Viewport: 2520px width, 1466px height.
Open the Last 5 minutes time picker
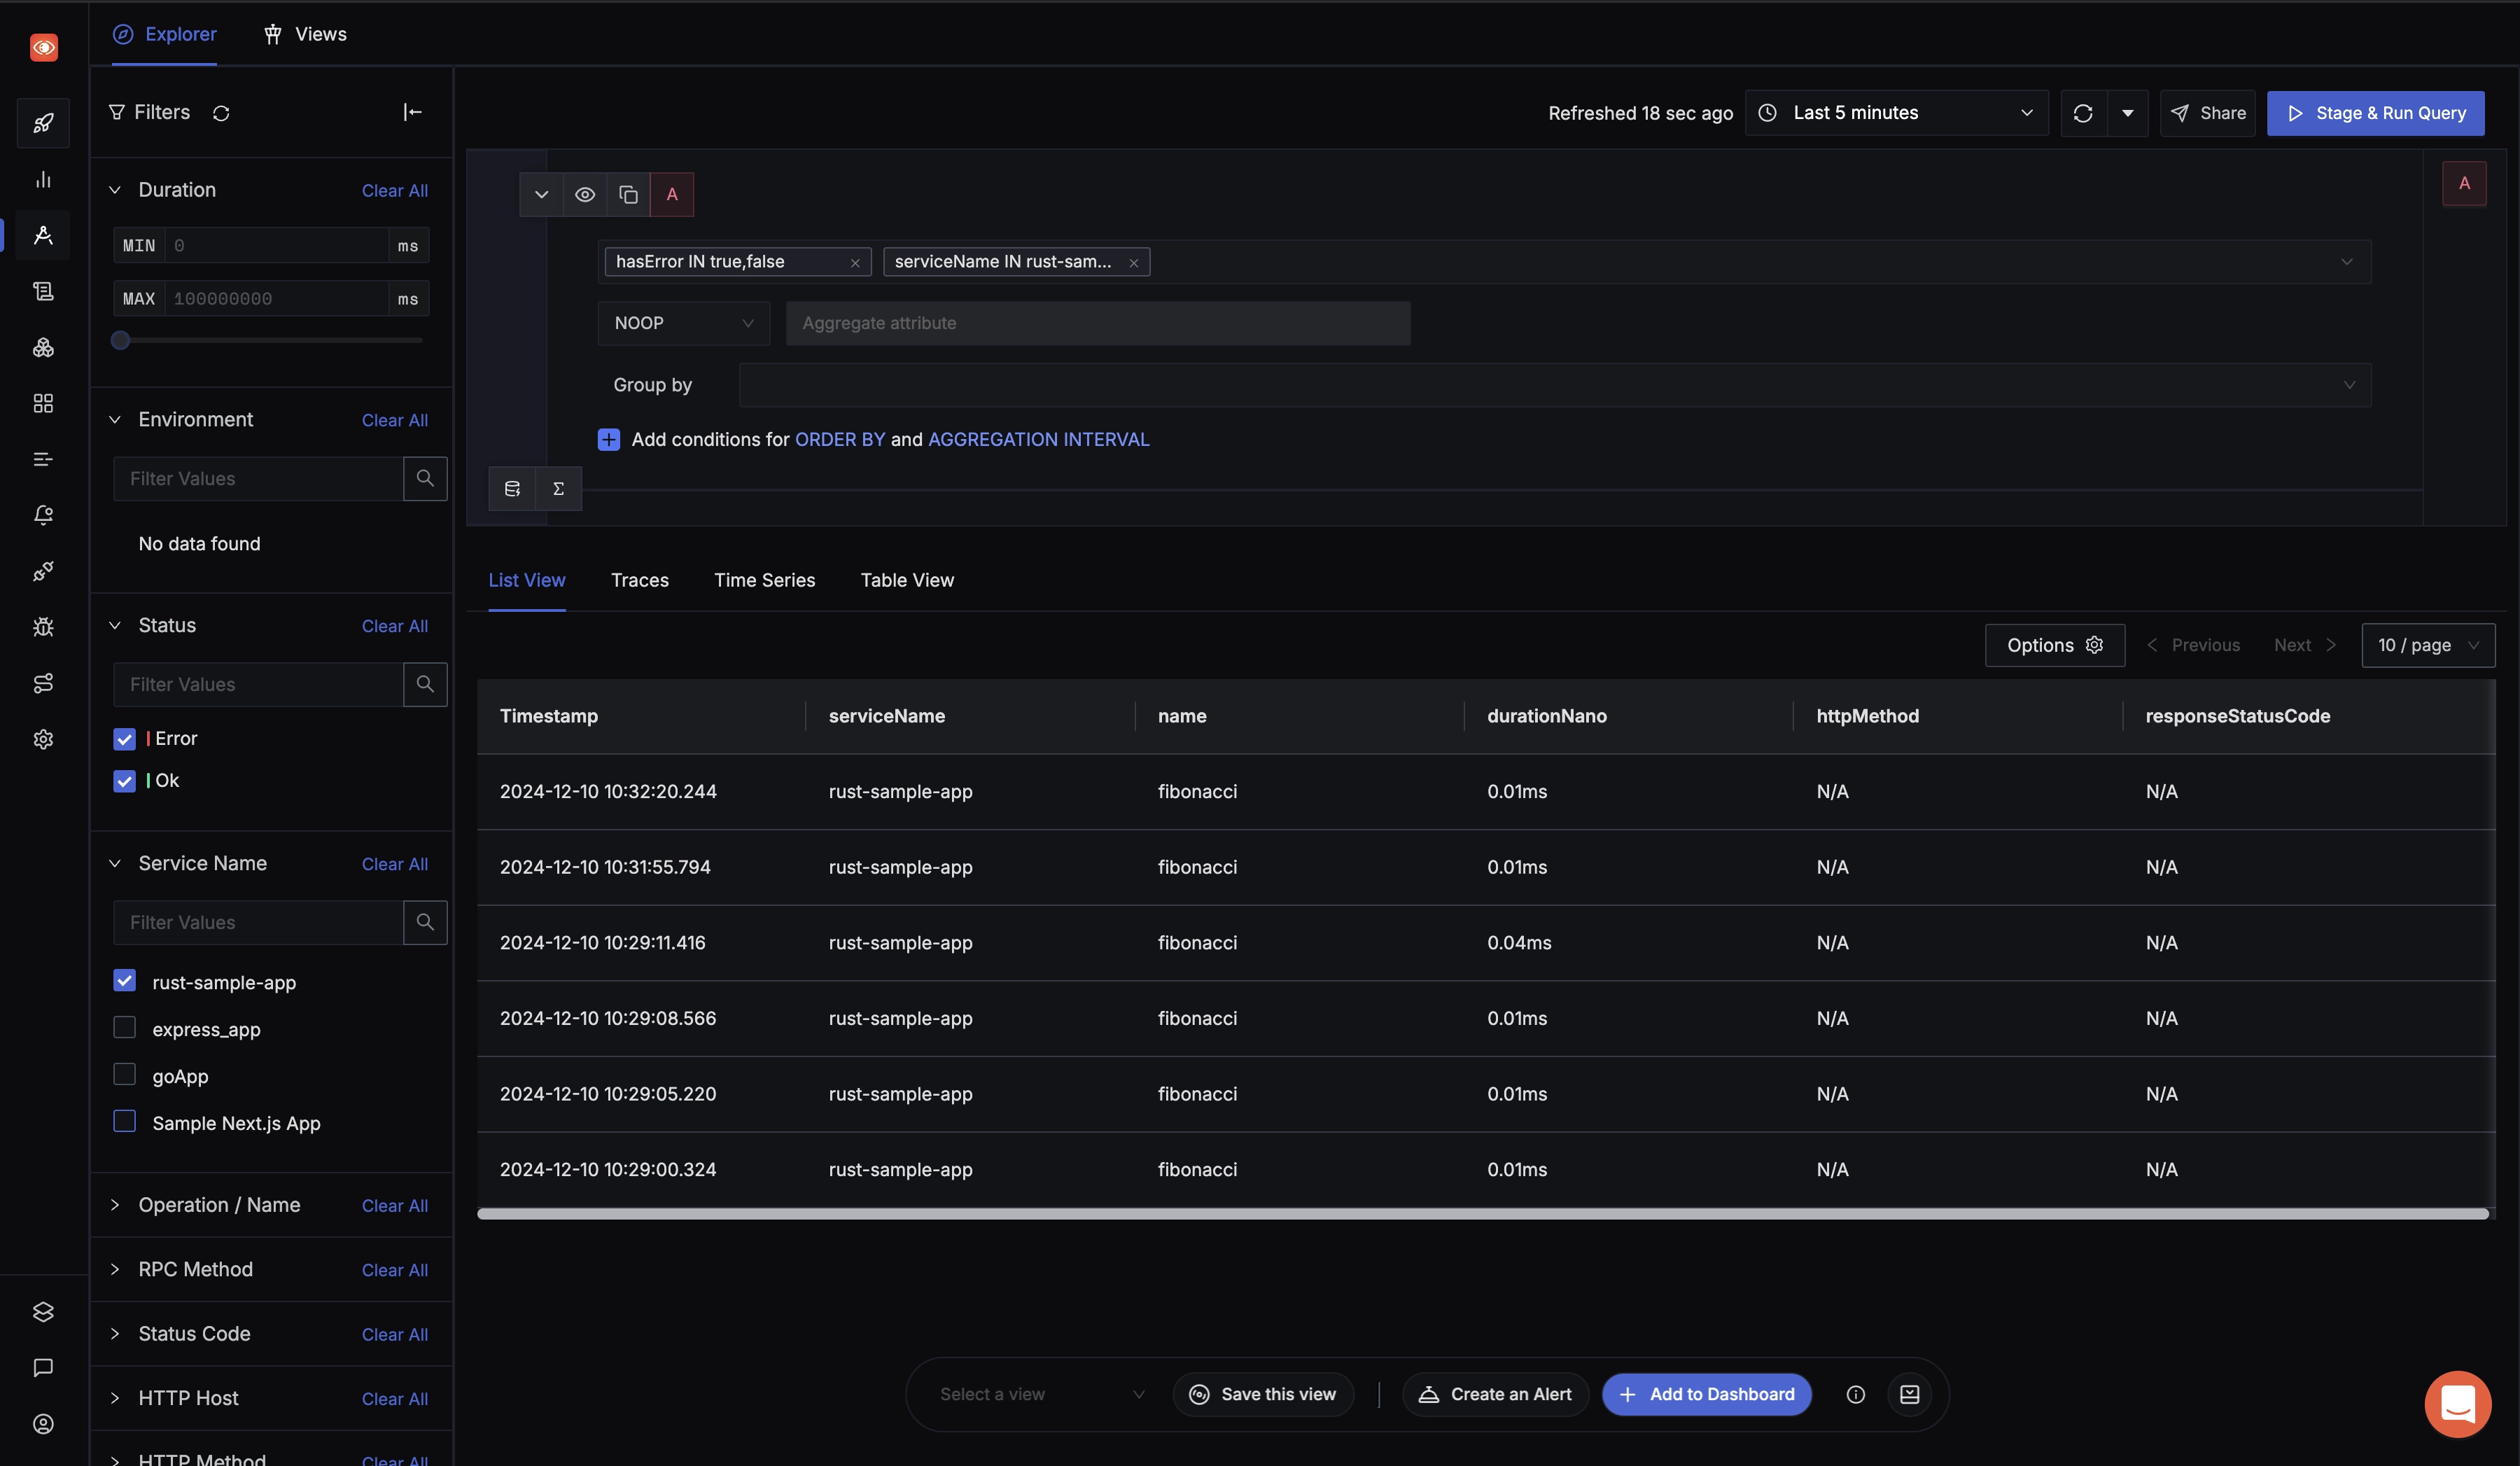1896,113
